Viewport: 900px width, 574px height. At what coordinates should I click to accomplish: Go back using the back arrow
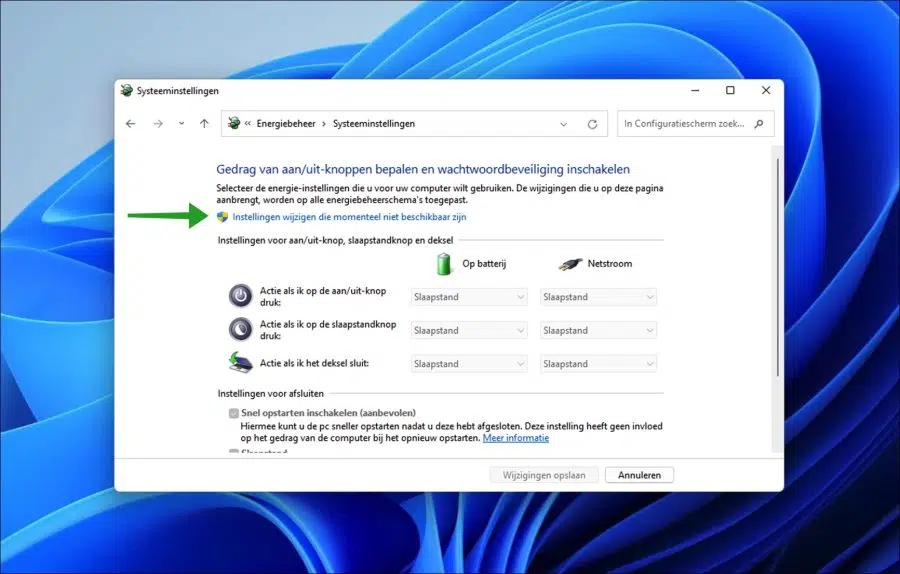(131, 123)
